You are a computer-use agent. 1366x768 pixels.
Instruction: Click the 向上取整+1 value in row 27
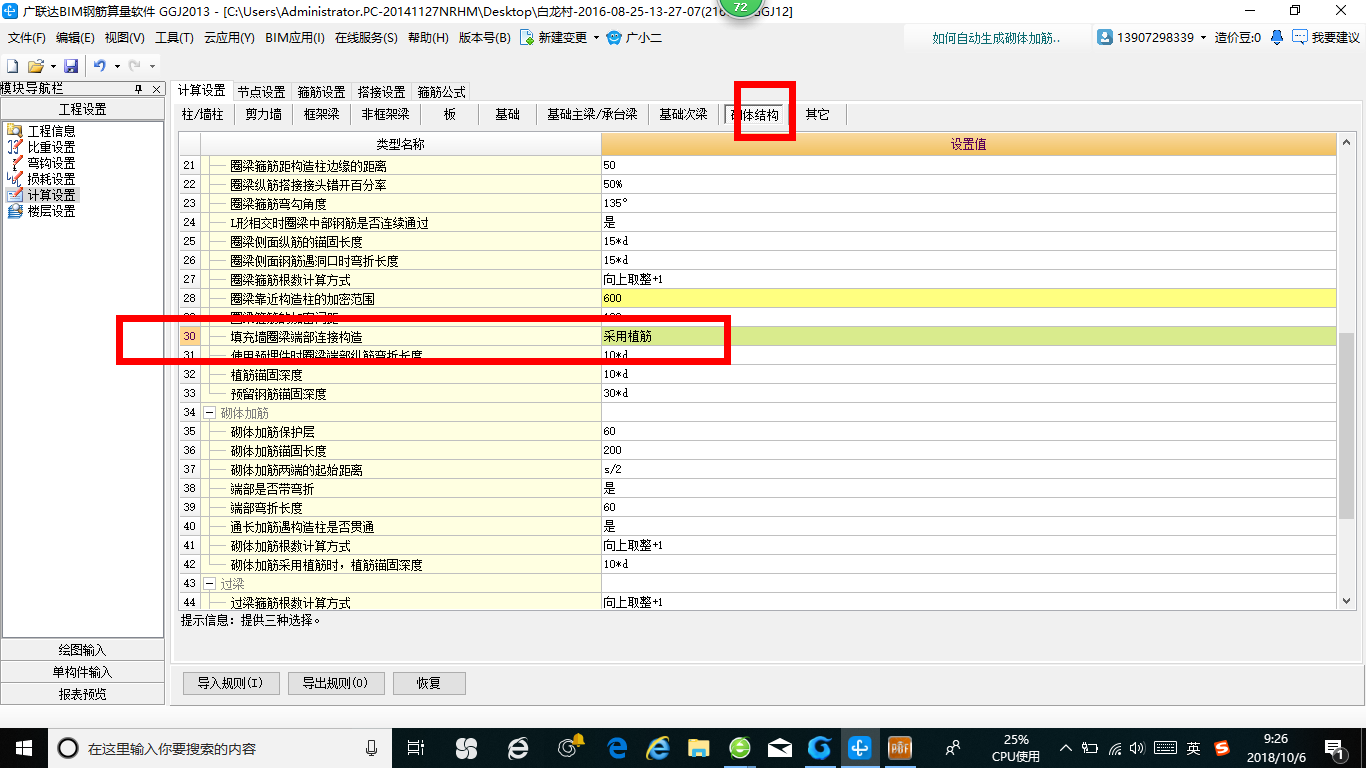tap(968, 280)
